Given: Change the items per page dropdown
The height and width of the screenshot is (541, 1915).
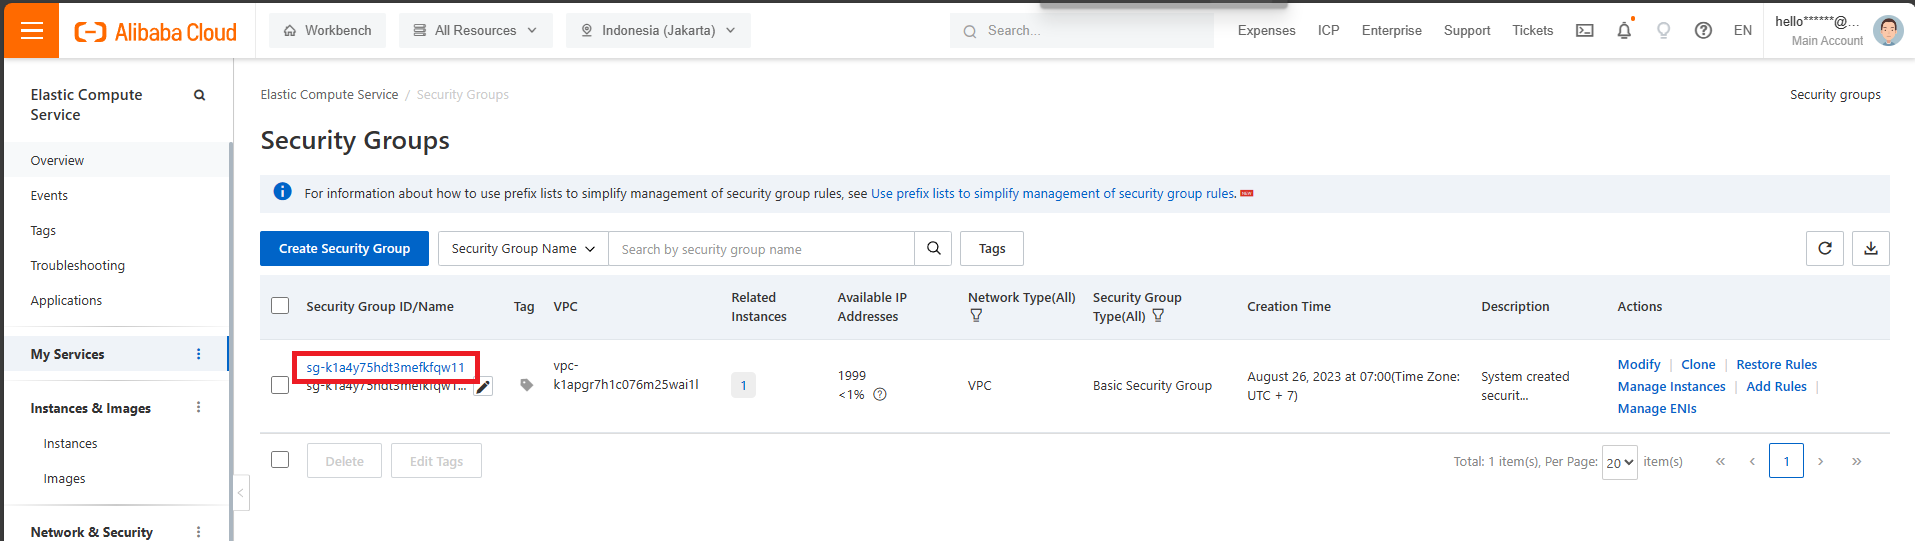Looking at the screenshot, I should click(1619, 462).
